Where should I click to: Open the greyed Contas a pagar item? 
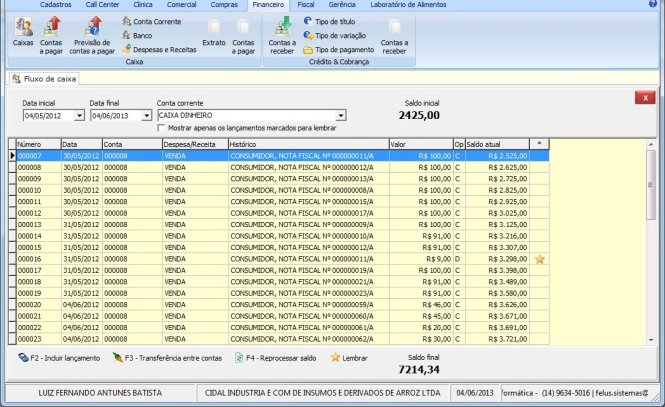click(243, 36)
